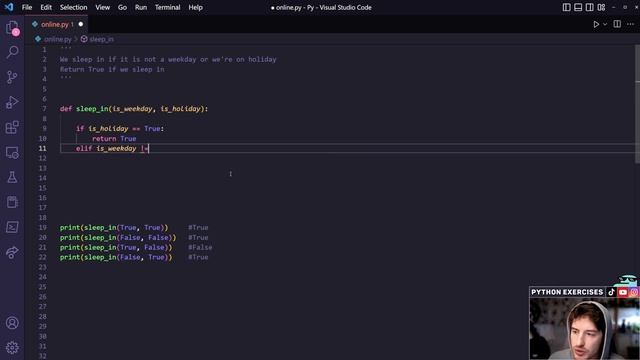Screen dimensions: 640x360
Task: Click the YouTube icon on webcam overlay
Action: pos(623,292)
